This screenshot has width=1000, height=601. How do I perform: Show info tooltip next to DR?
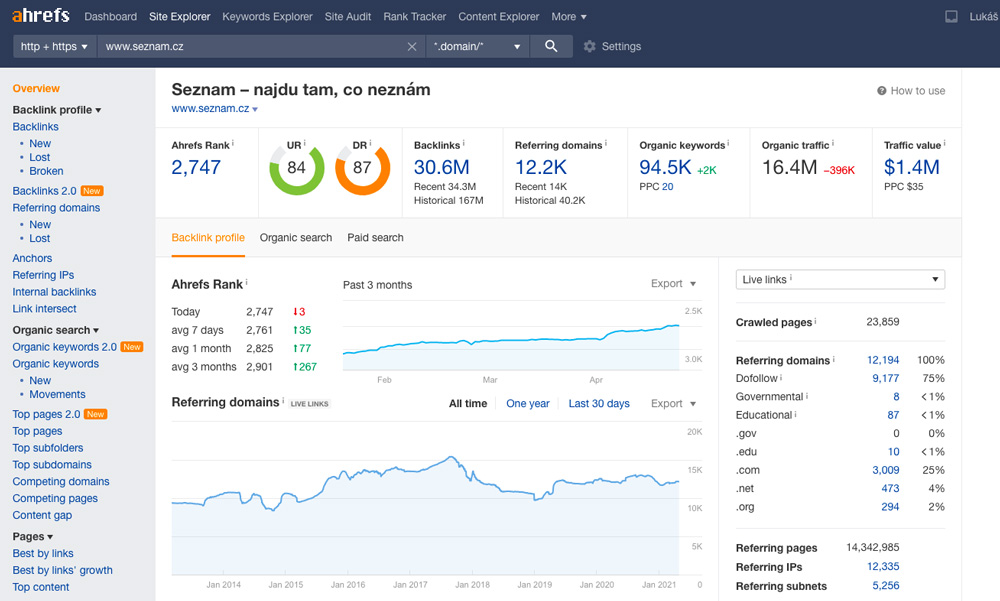point(370,143)
